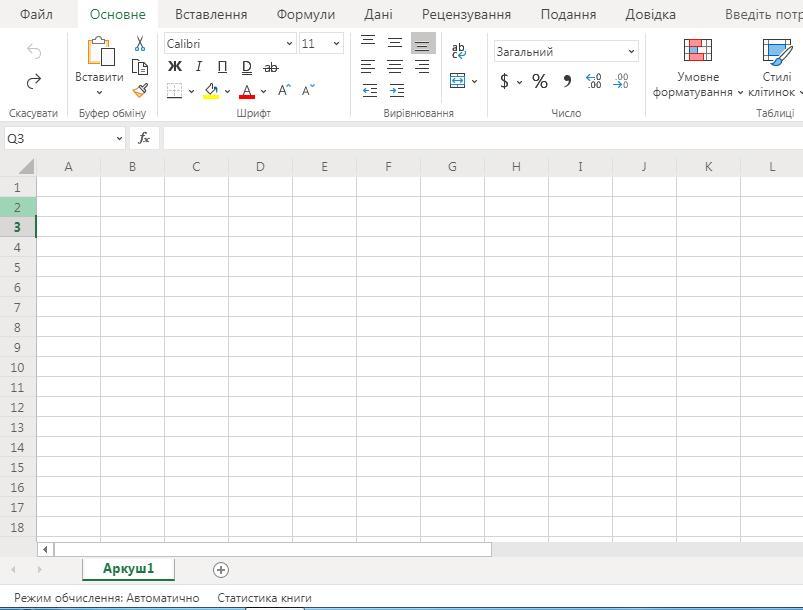Viewport: 803px width, 610px height.
Task: Open borders dropdown arrow
Action: pos(192,92)
